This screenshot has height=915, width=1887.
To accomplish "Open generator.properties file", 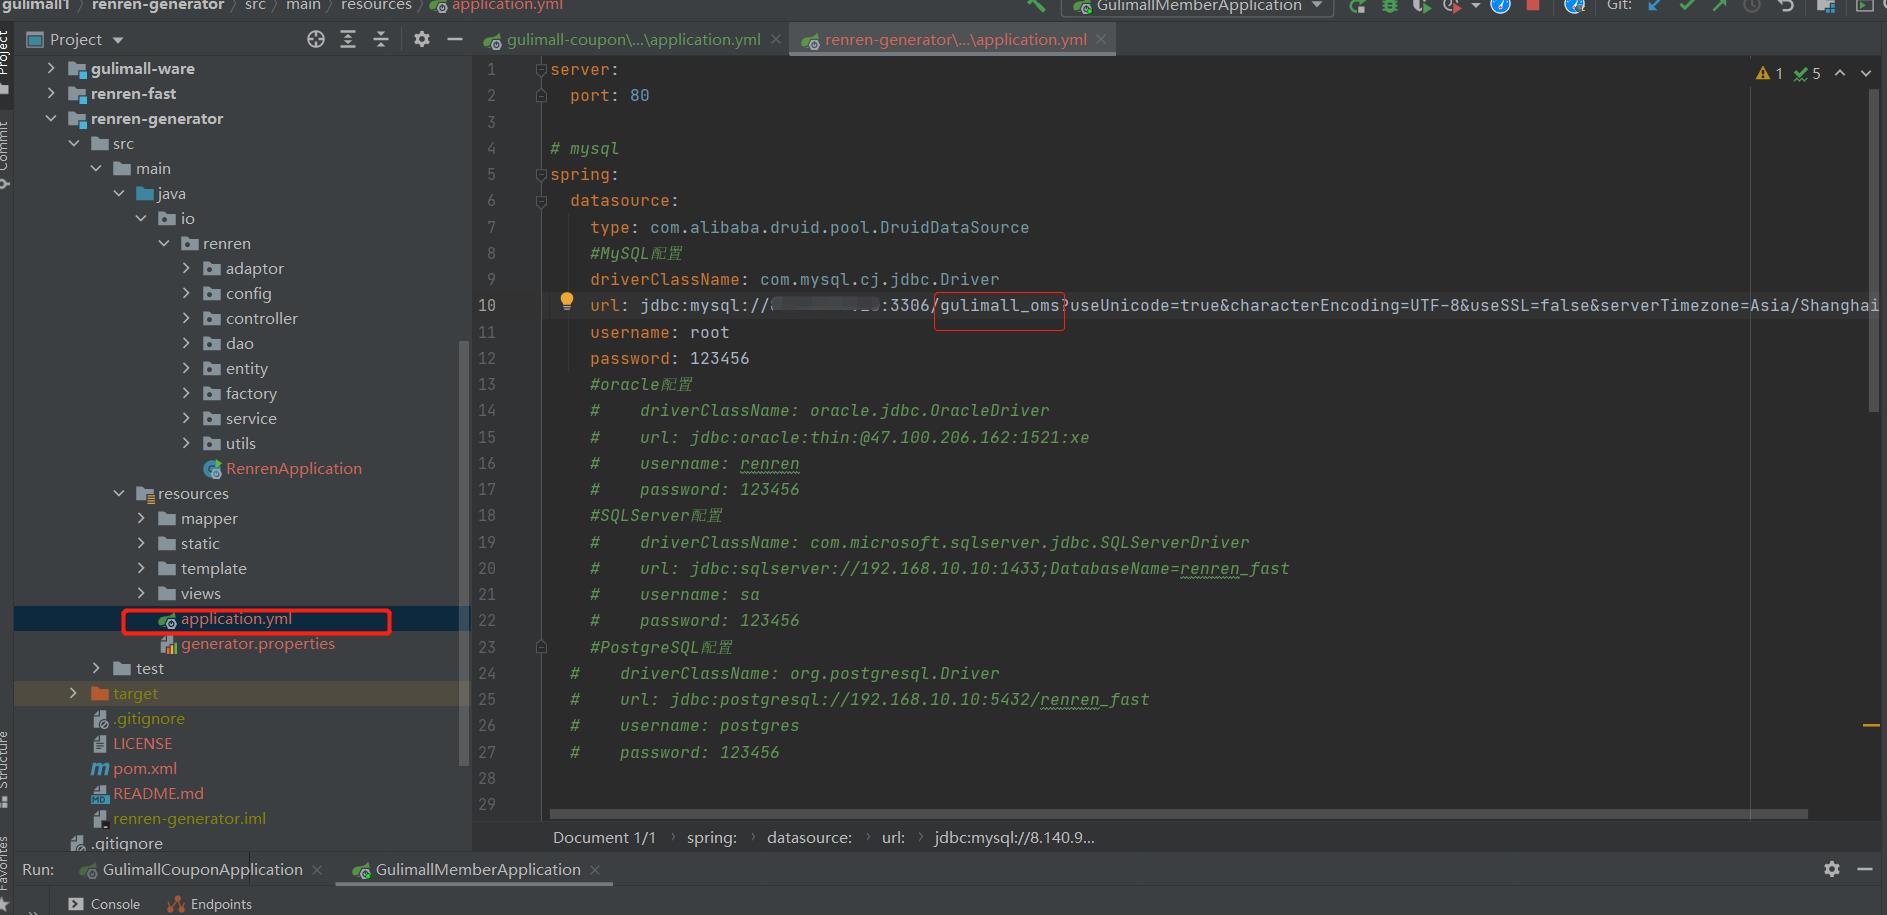I will coord(257,644).
